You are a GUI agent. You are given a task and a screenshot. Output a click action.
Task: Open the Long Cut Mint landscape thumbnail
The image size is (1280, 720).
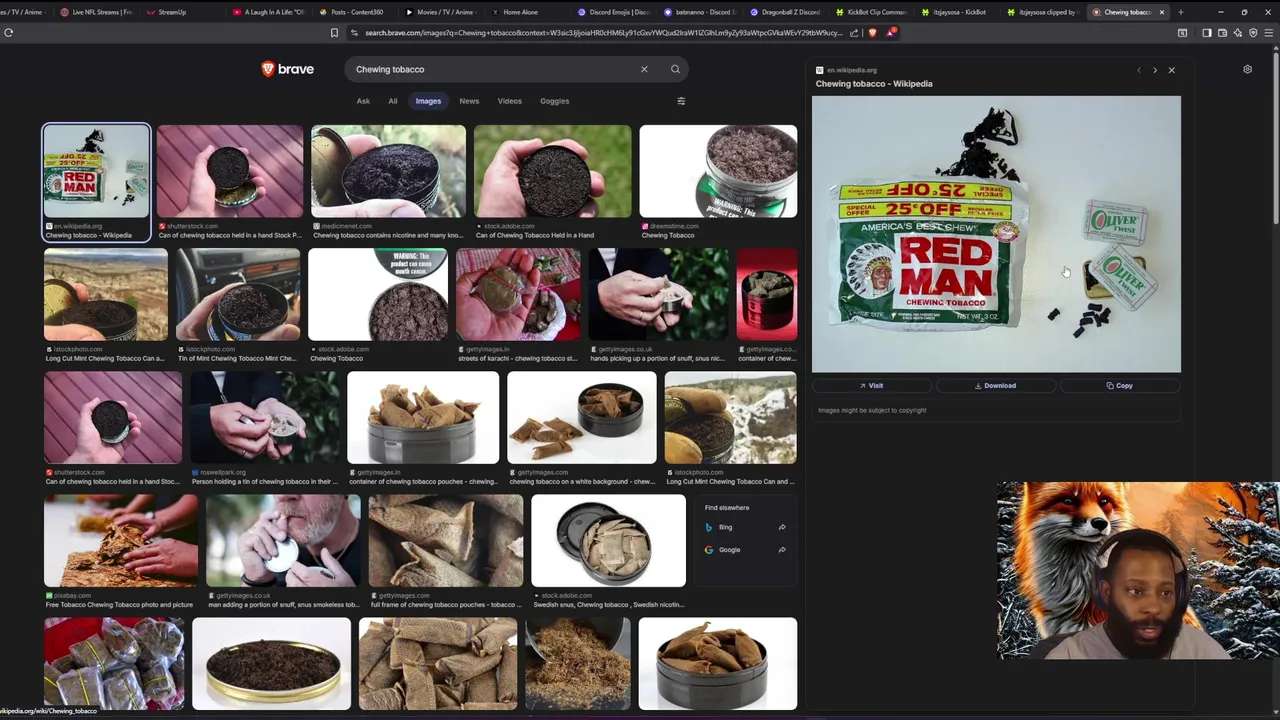click(106, 295)
